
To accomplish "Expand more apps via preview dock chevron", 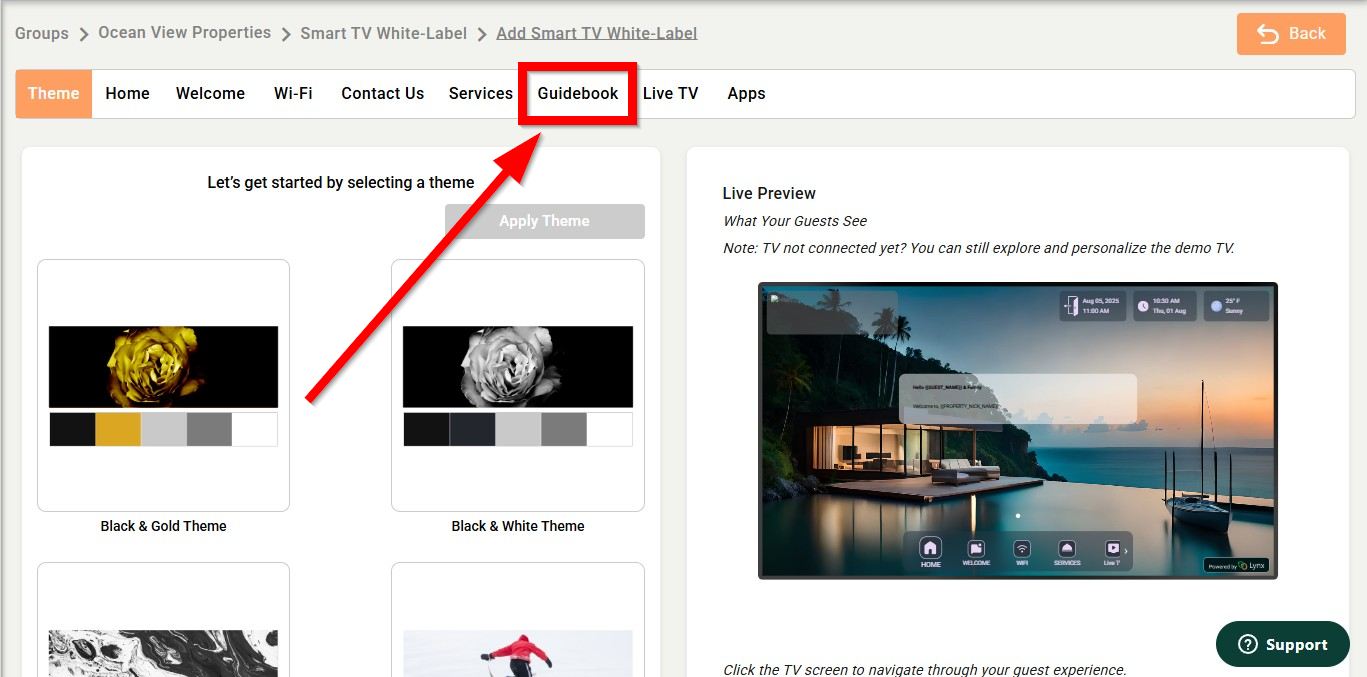I will point(1126,551).
